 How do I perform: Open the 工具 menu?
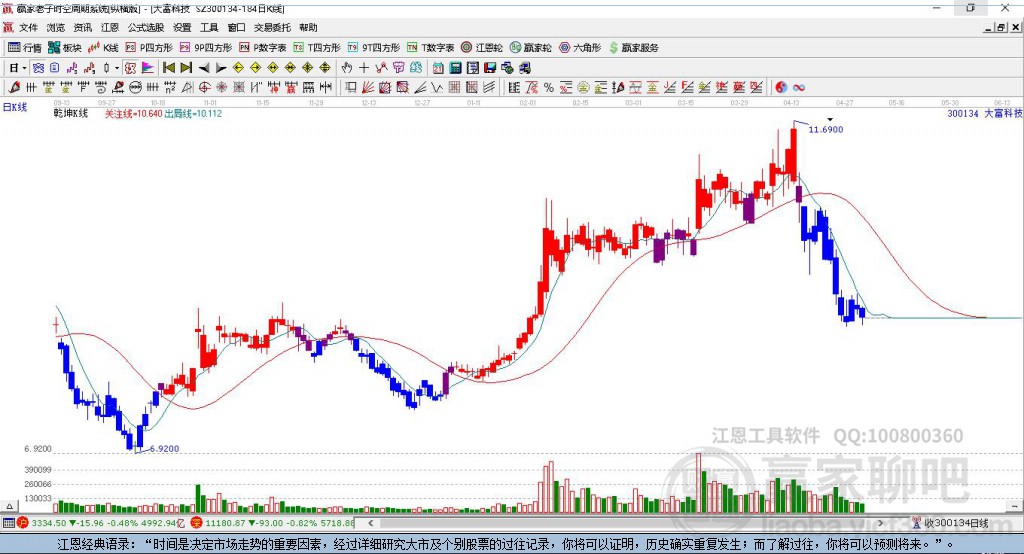209,27
